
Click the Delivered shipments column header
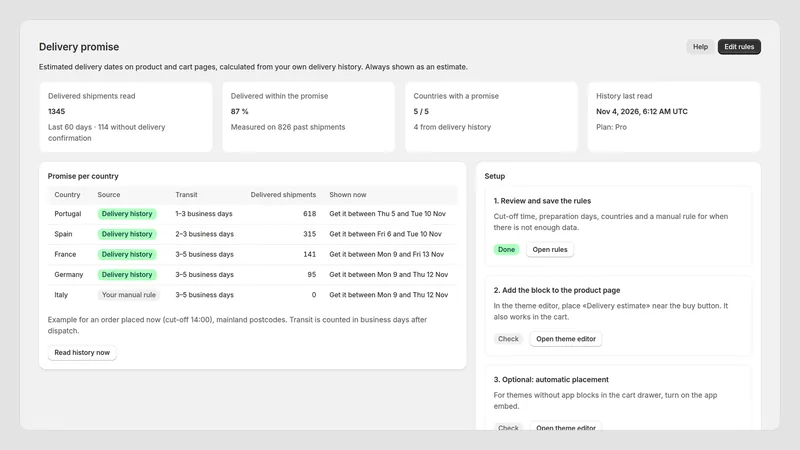coord(283,195)
